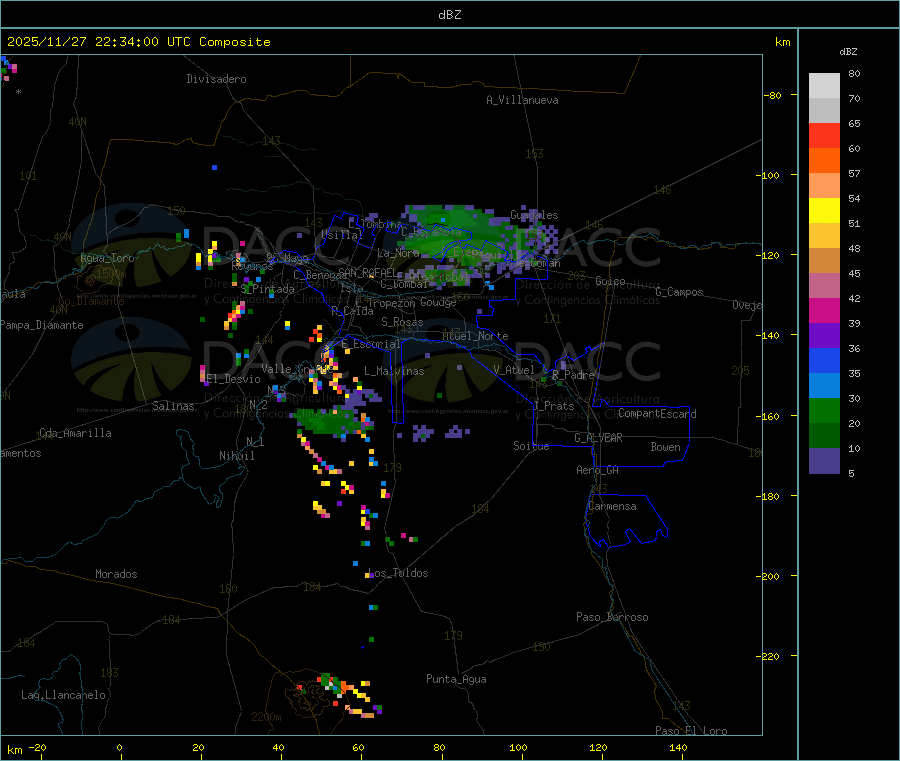Click the Punta_Agua label
Viewport: 900px width, 761px height.
click(x=456, y=679)
